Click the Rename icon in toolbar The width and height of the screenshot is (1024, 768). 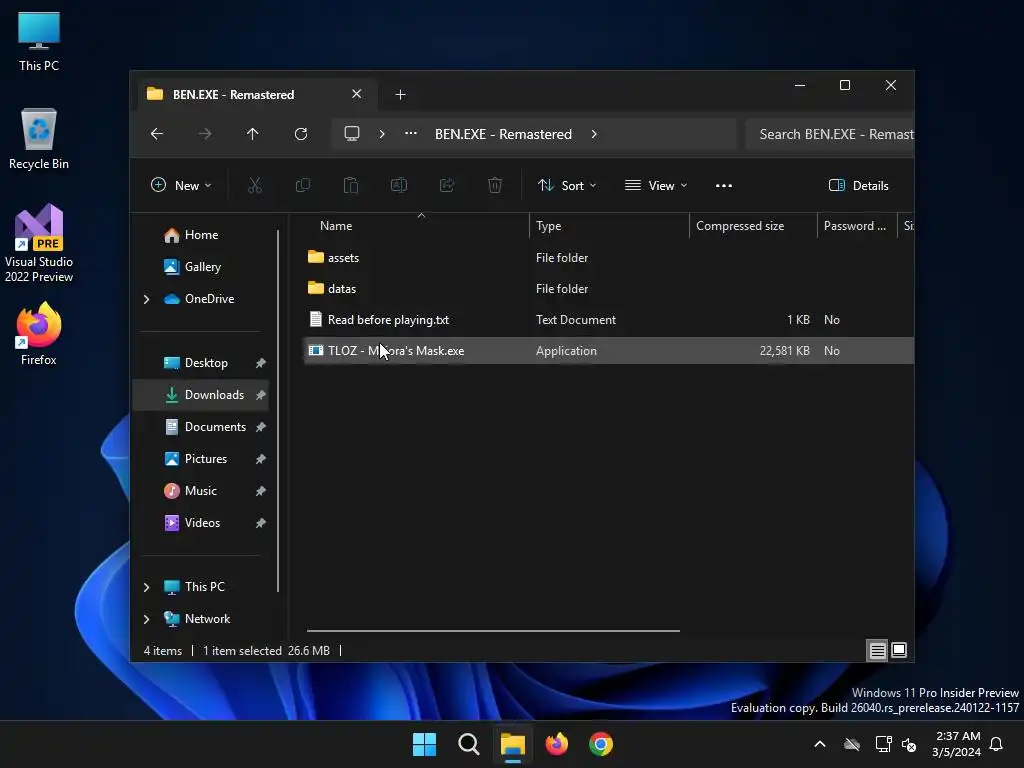pos(399,185)
